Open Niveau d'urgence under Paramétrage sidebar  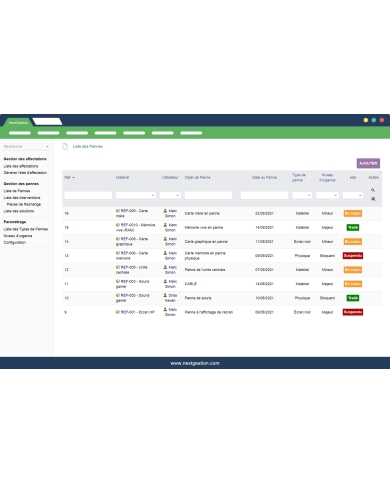[x=18, y=236]
